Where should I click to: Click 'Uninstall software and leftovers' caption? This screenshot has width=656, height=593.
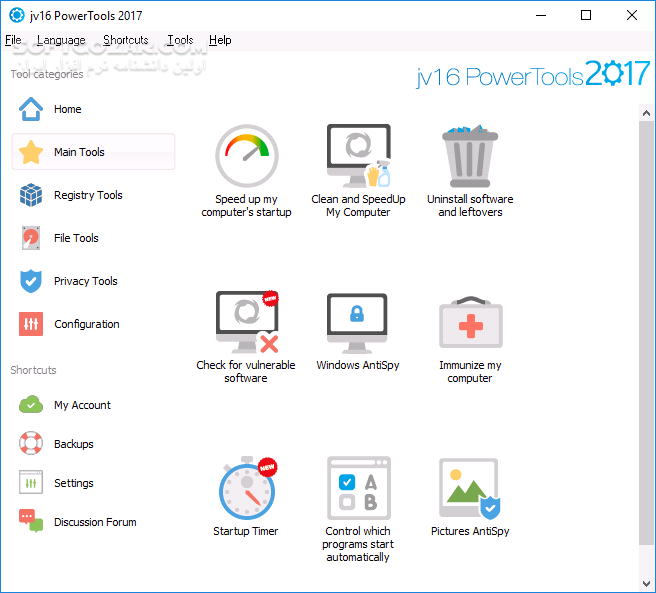click(x=470, y=205)
